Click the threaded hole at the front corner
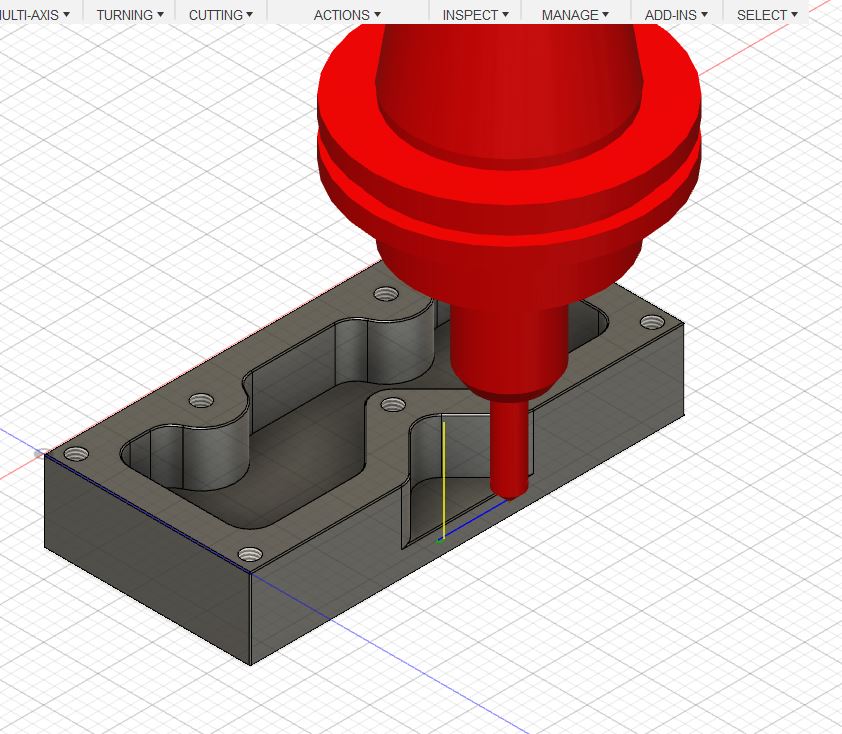The image size is (842, 734). pyautogui.click(x=249, y=553)
